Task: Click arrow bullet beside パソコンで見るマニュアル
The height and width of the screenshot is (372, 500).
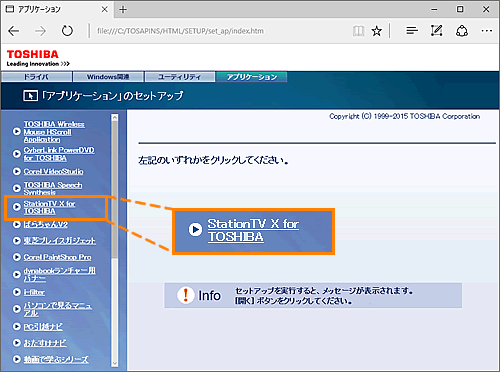Action: (x=16, y=309)
